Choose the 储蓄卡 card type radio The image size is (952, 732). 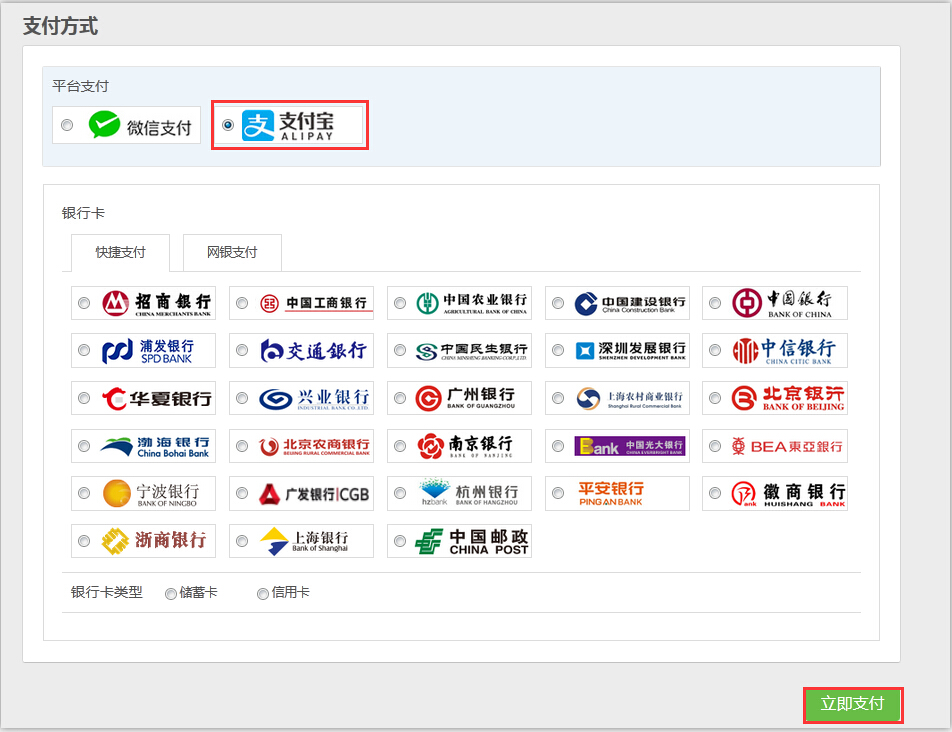pyautogui.click(x=171, y=594)
